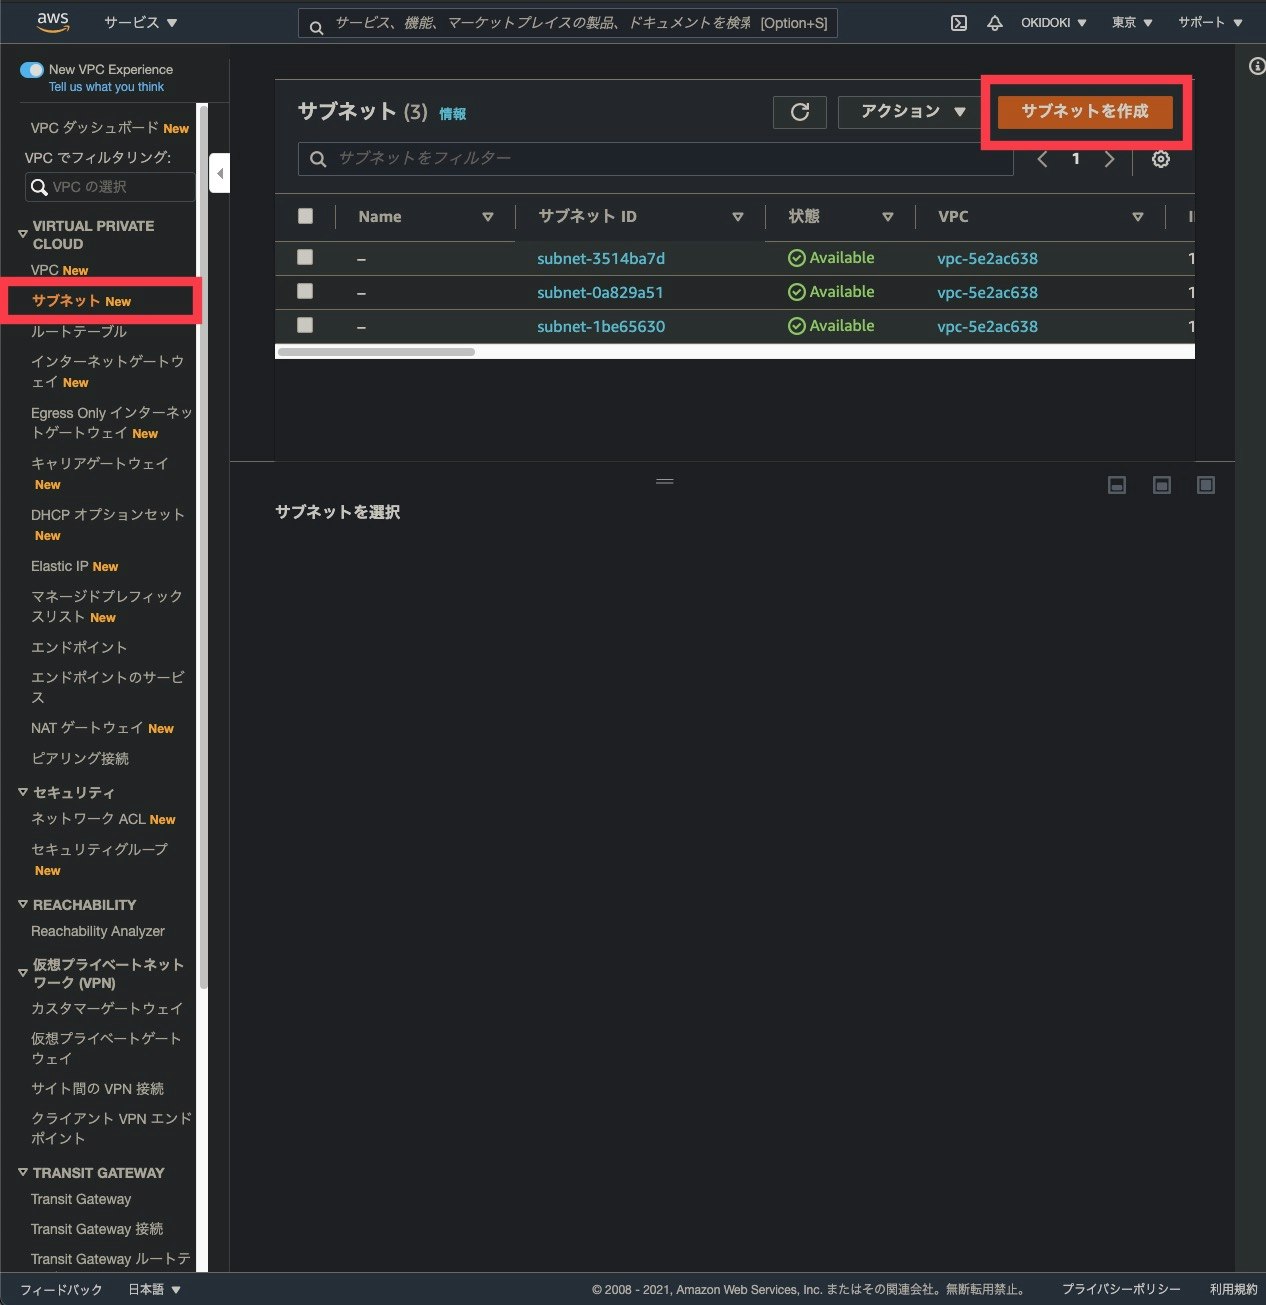Open subnet-3514ba7d link
The height and width of the screenshot is (1305, 1266).
tap(601, 258)
